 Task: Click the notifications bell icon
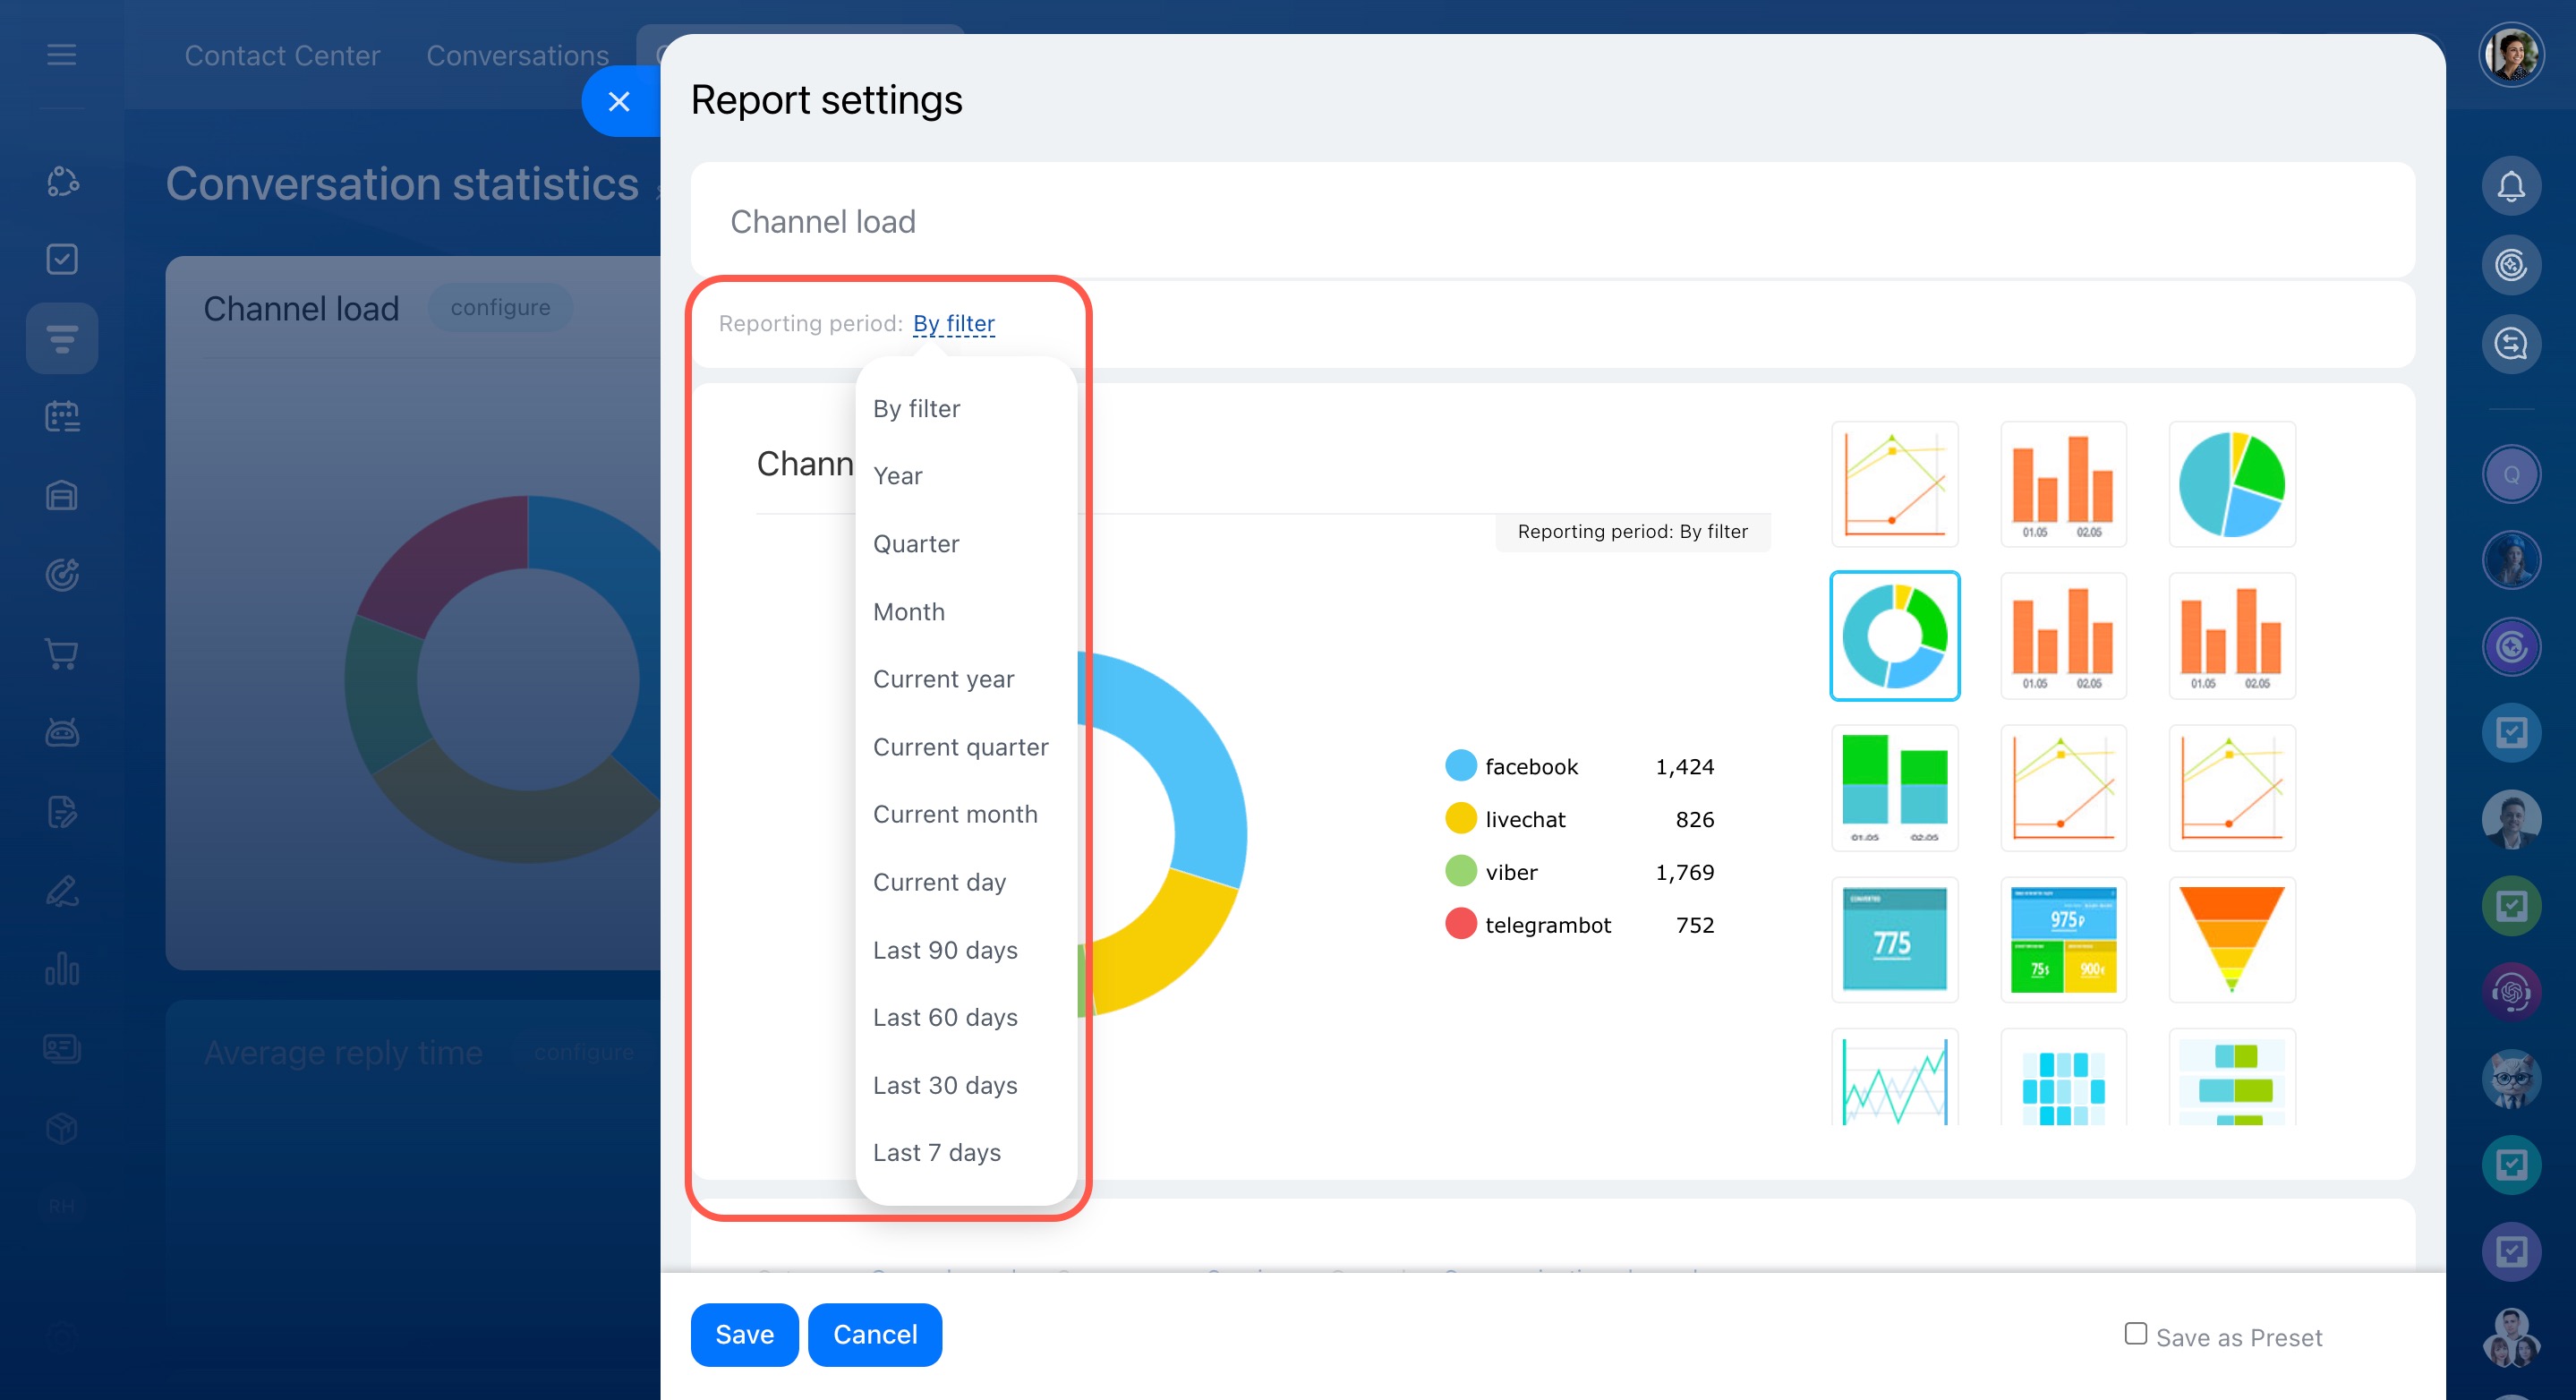[x=2510, y=186]
